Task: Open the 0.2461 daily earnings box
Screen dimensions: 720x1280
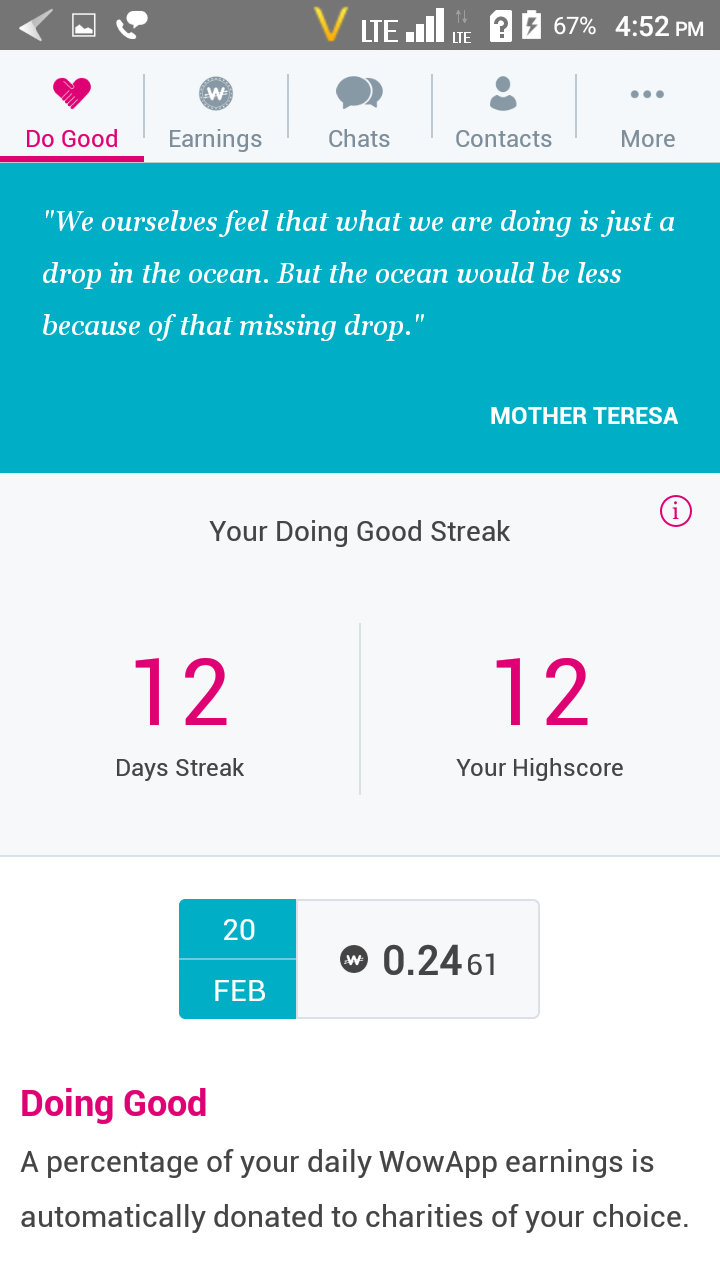Action: (x=418, y=959)
